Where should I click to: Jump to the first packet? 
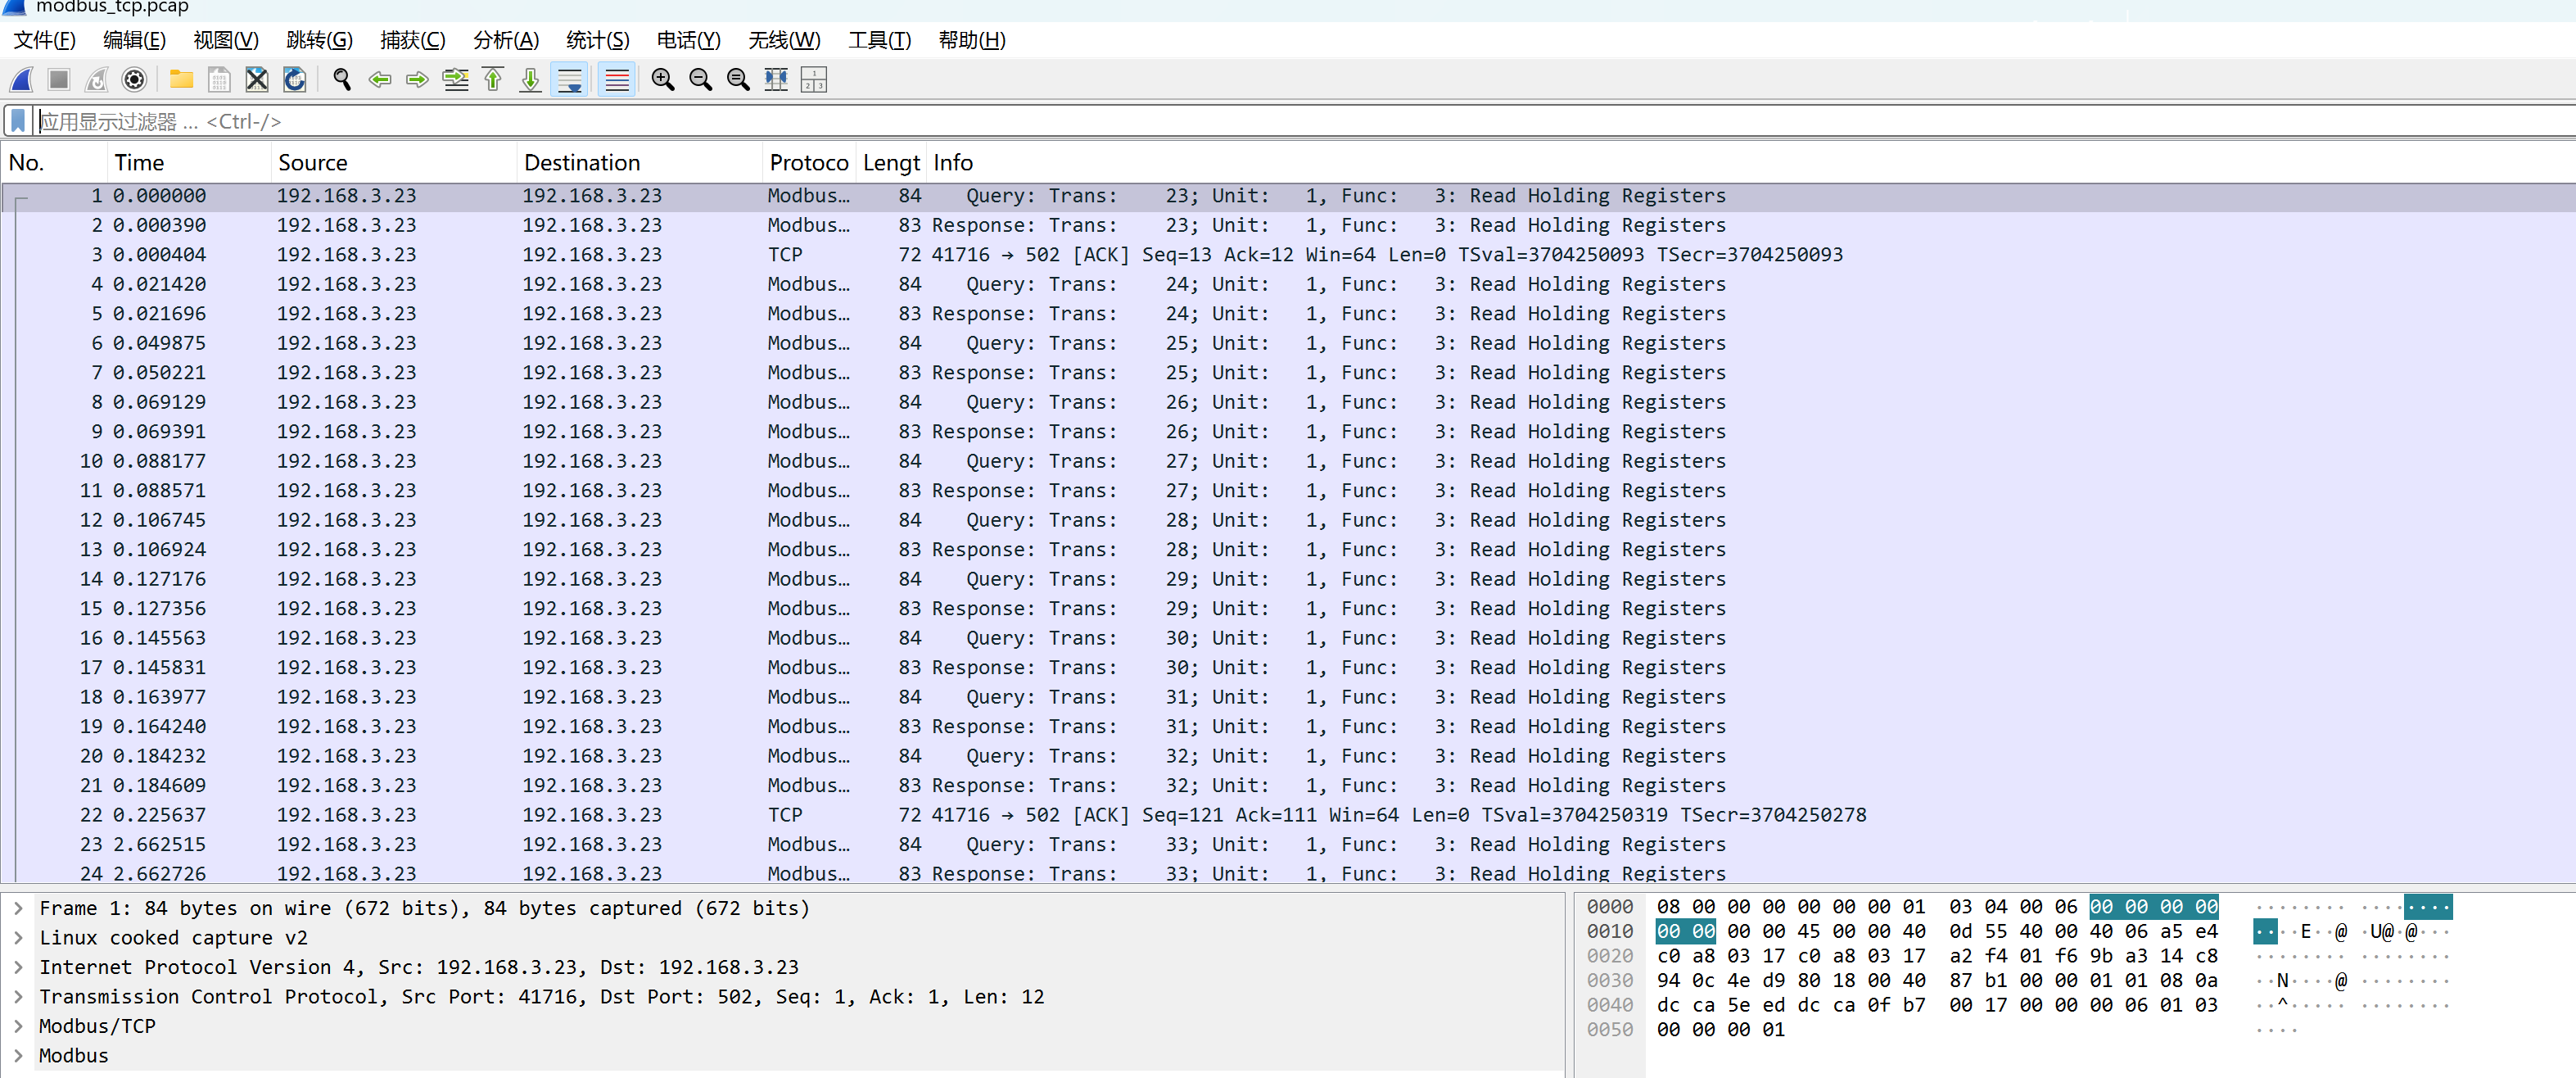(x=493, y=80)
